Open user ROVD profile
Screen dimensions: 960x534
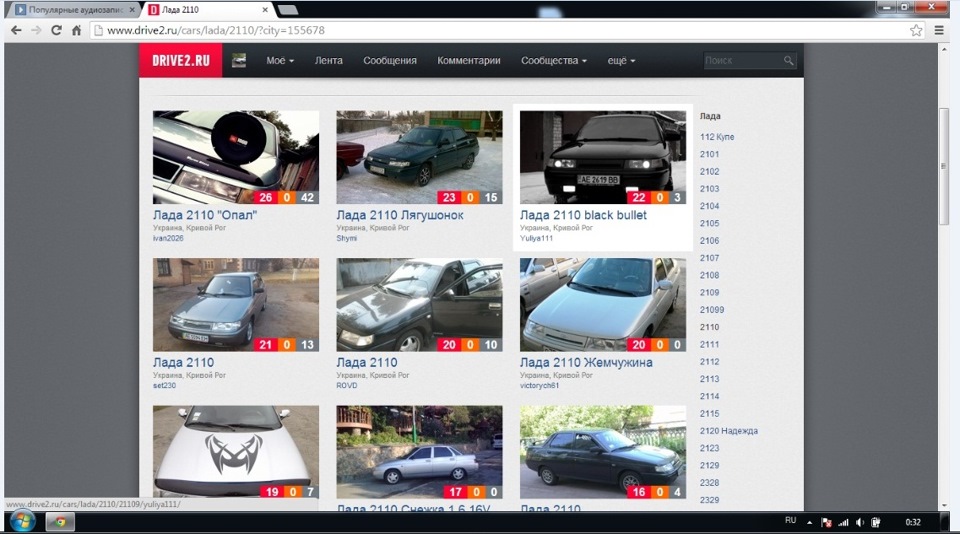pyautogui.click(x=347, y=385)
